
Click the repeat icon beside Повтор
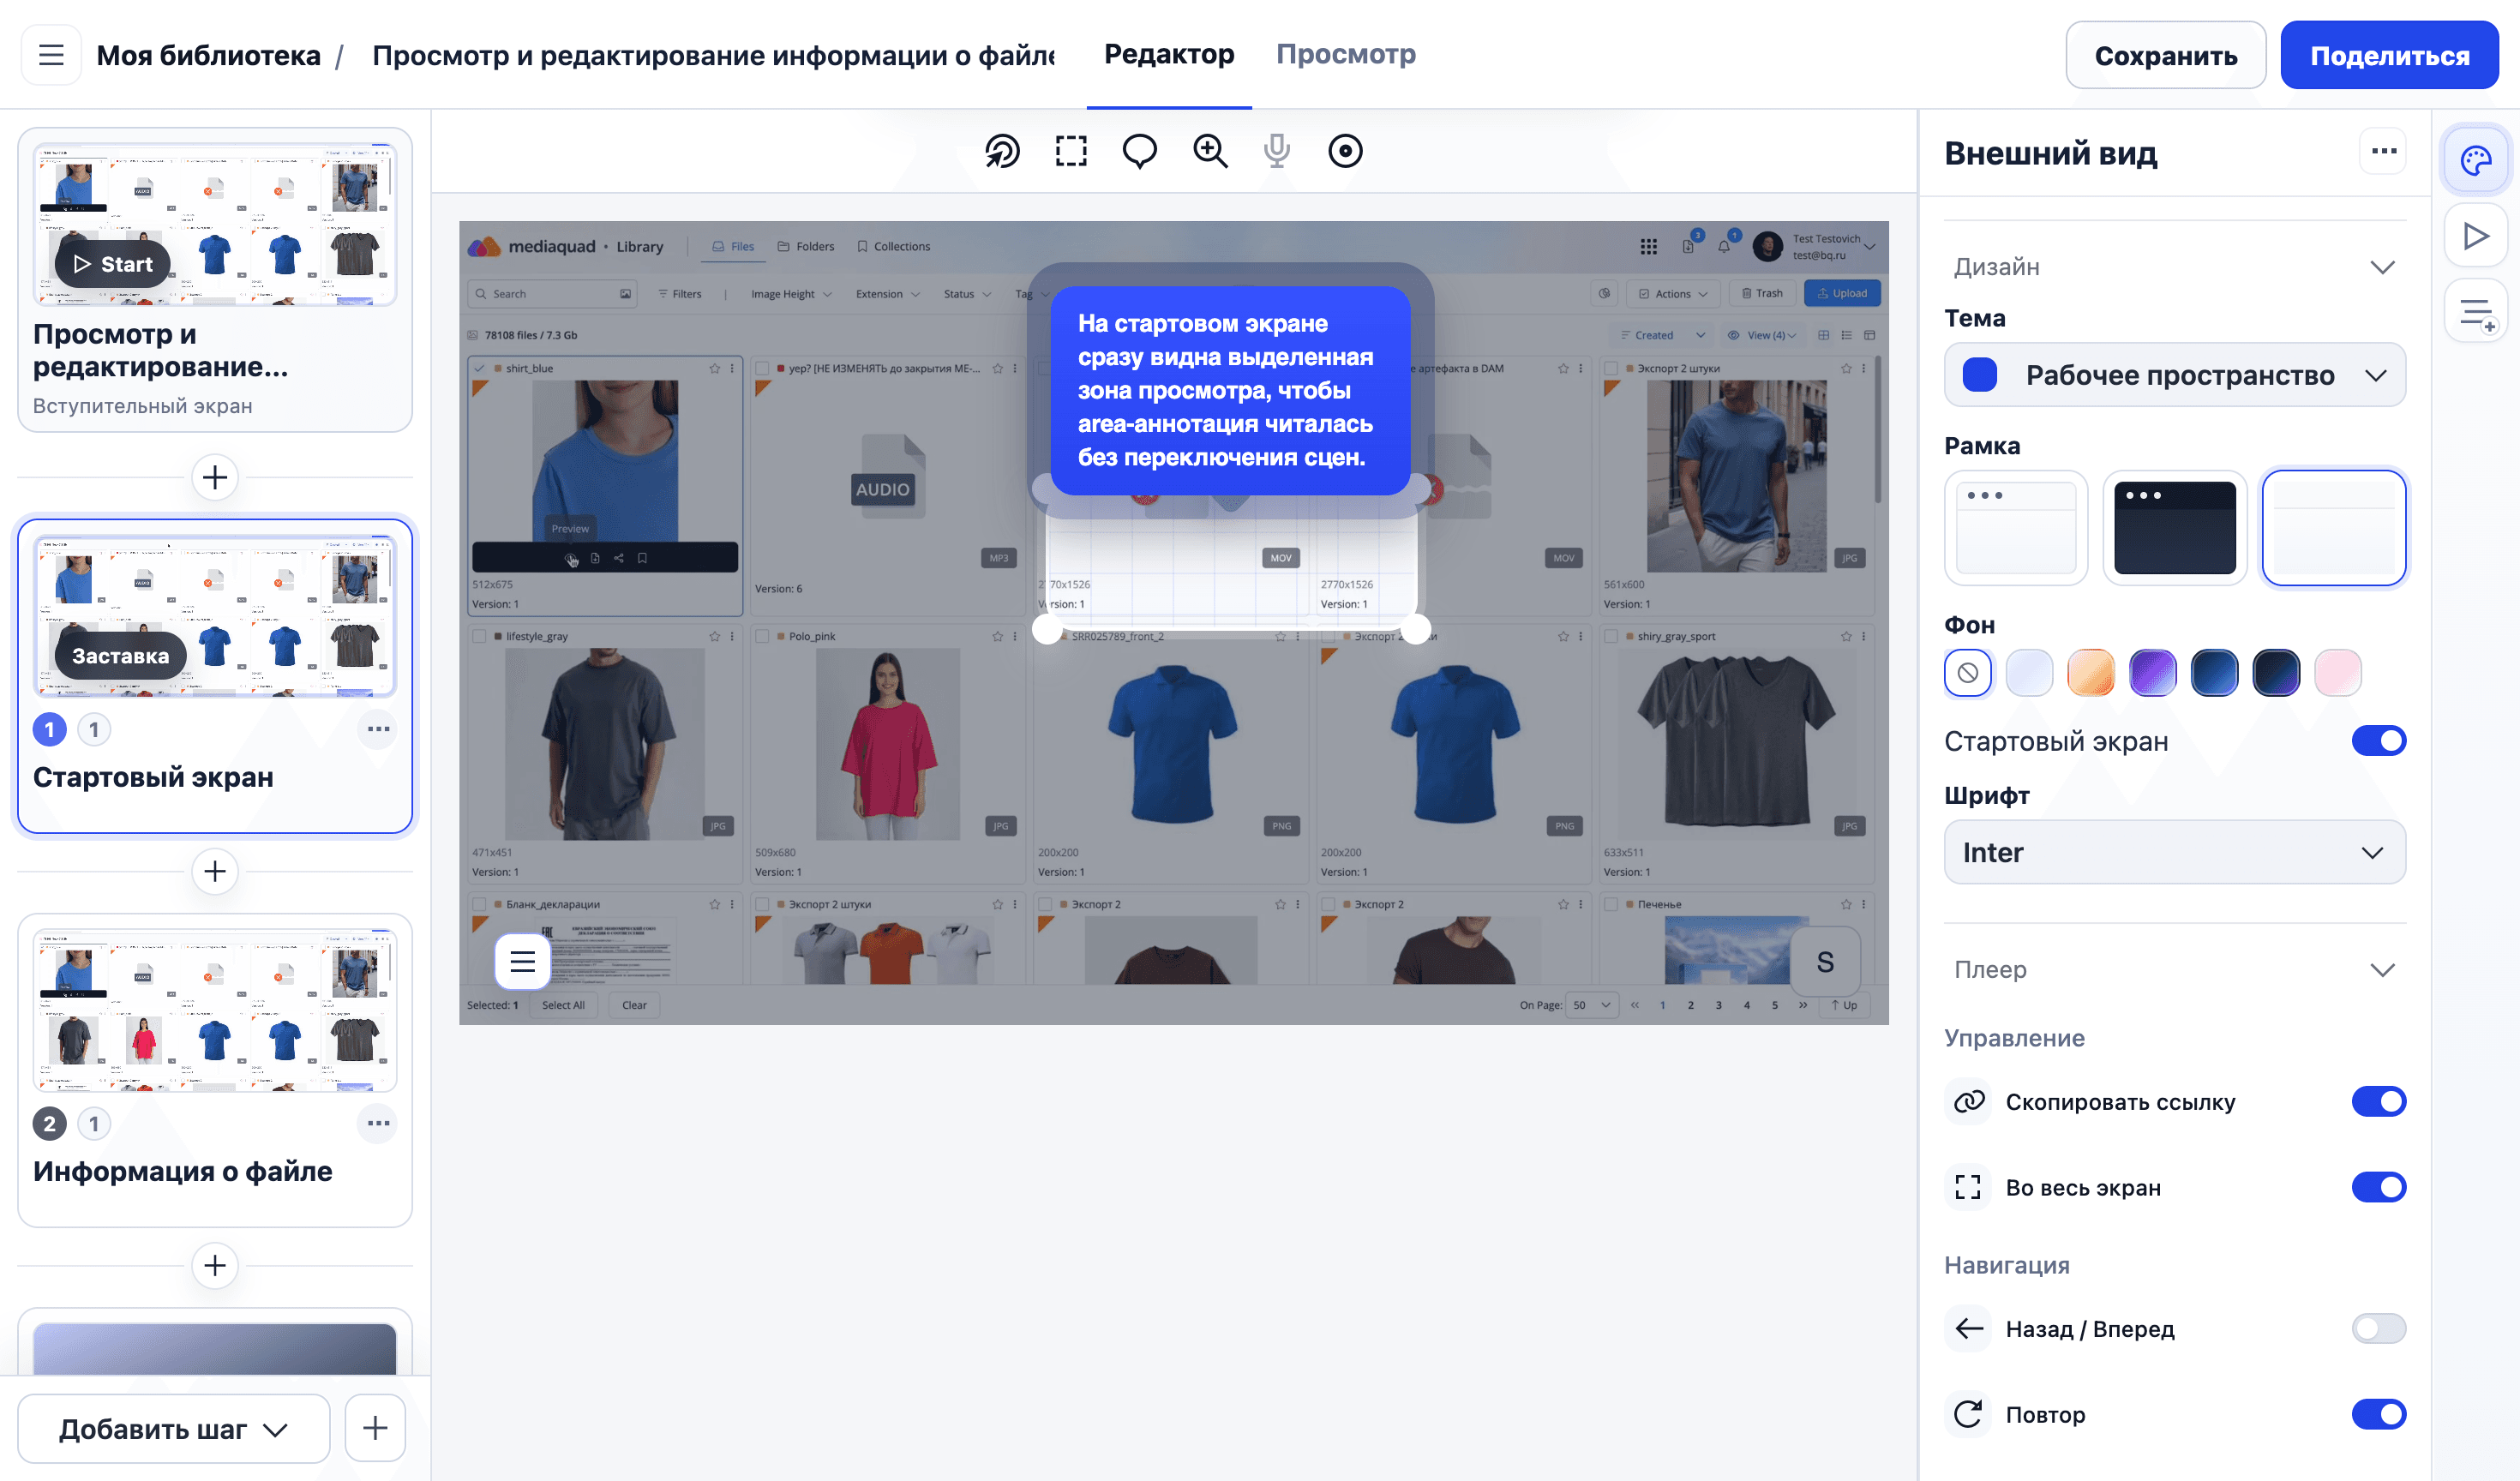(x=1968, y=1414)
